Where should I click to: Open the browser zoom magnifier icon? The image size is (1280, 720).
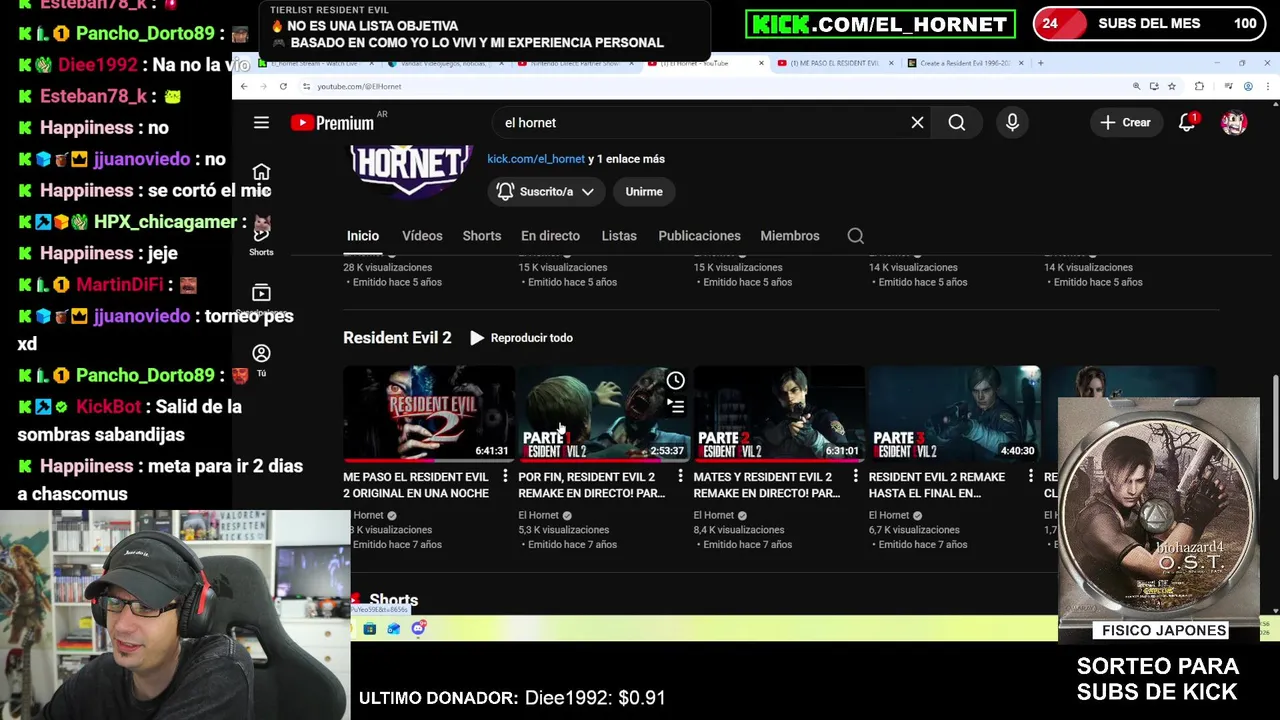click(1136, 86)
